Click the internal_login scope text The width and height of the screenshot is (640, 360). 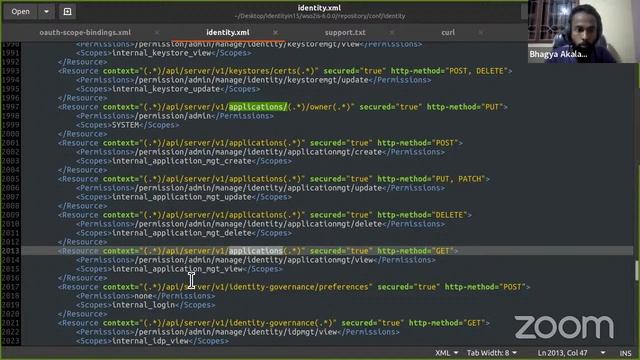click(143, 305)
